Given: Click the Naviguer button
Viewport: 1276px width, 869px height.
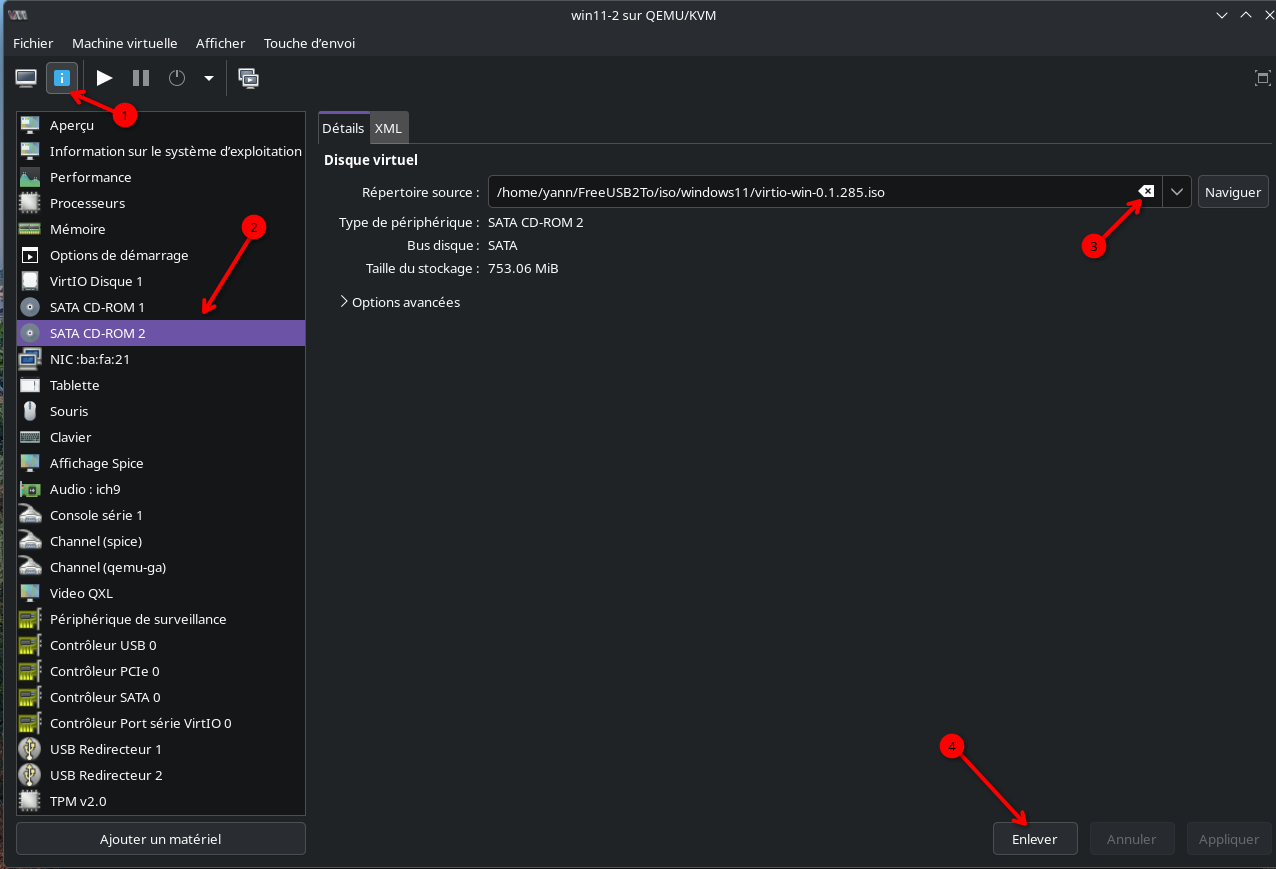Looking at the screenshot, I should coord(1232,192).
